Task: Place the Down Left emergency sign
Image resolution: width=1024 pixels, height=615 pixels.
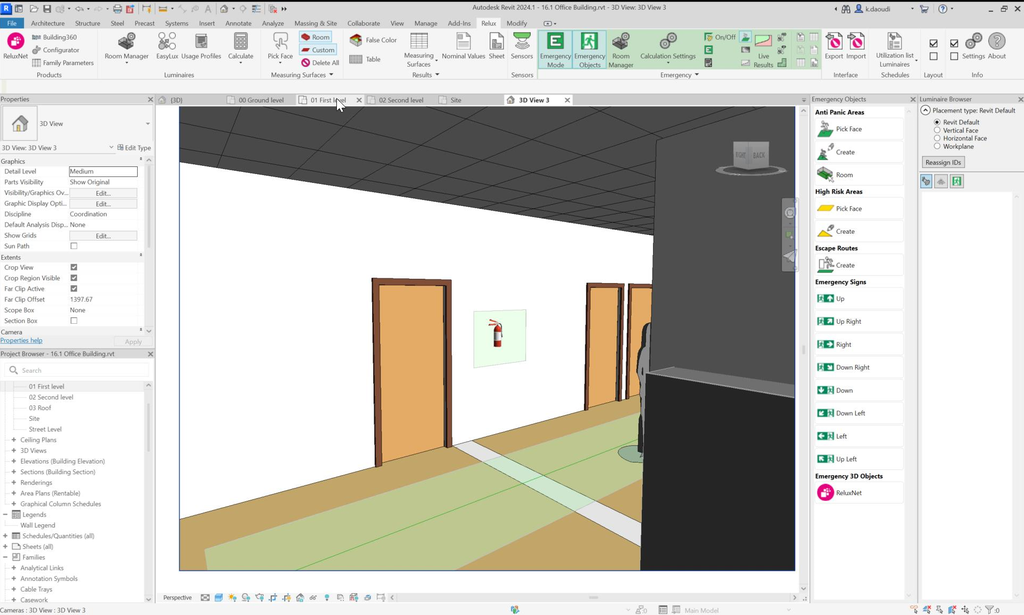Action: pos(858,413)
